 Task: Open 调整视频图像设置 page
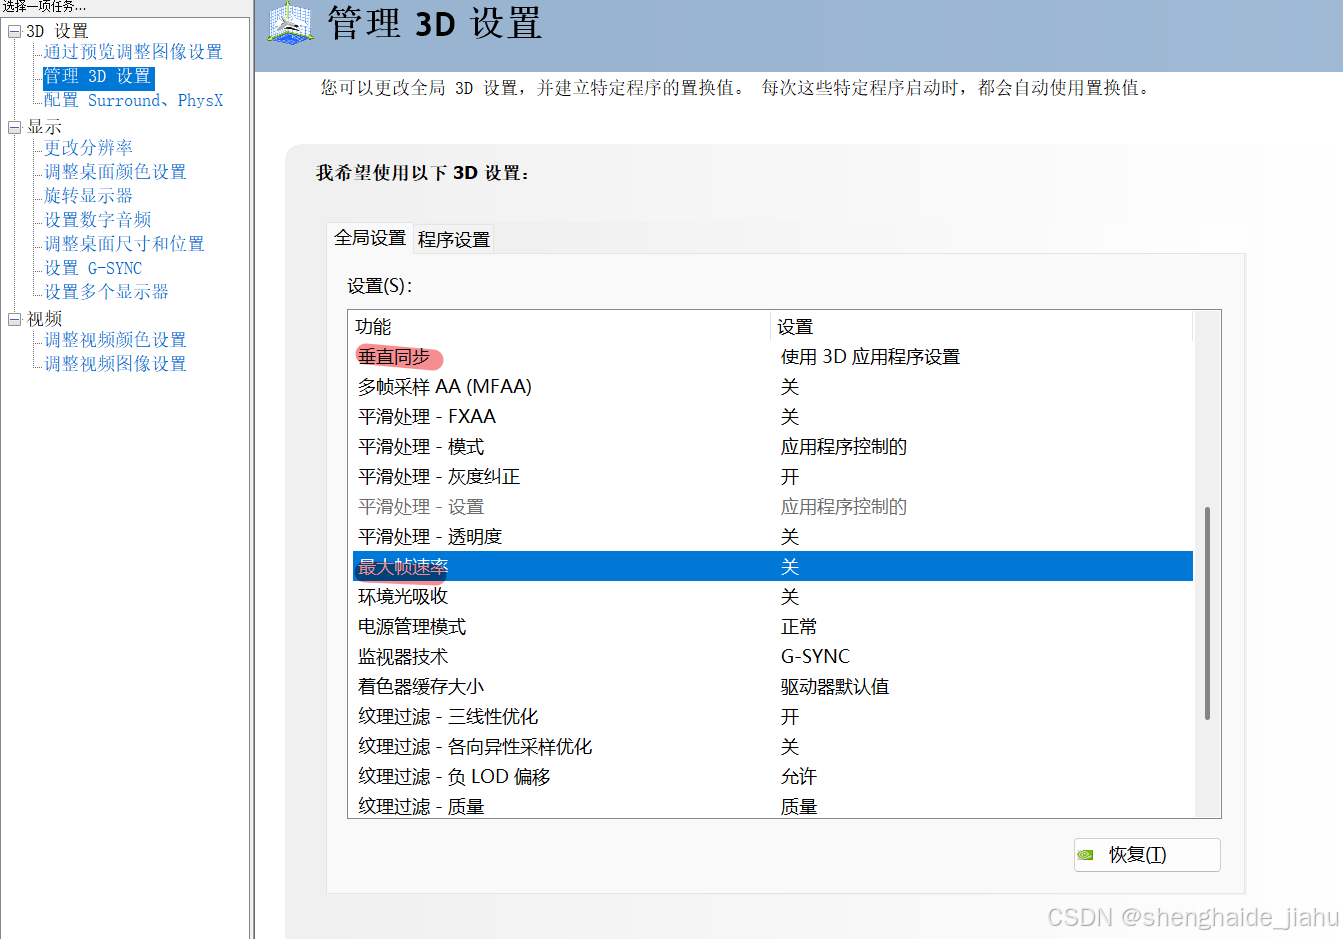115,364
